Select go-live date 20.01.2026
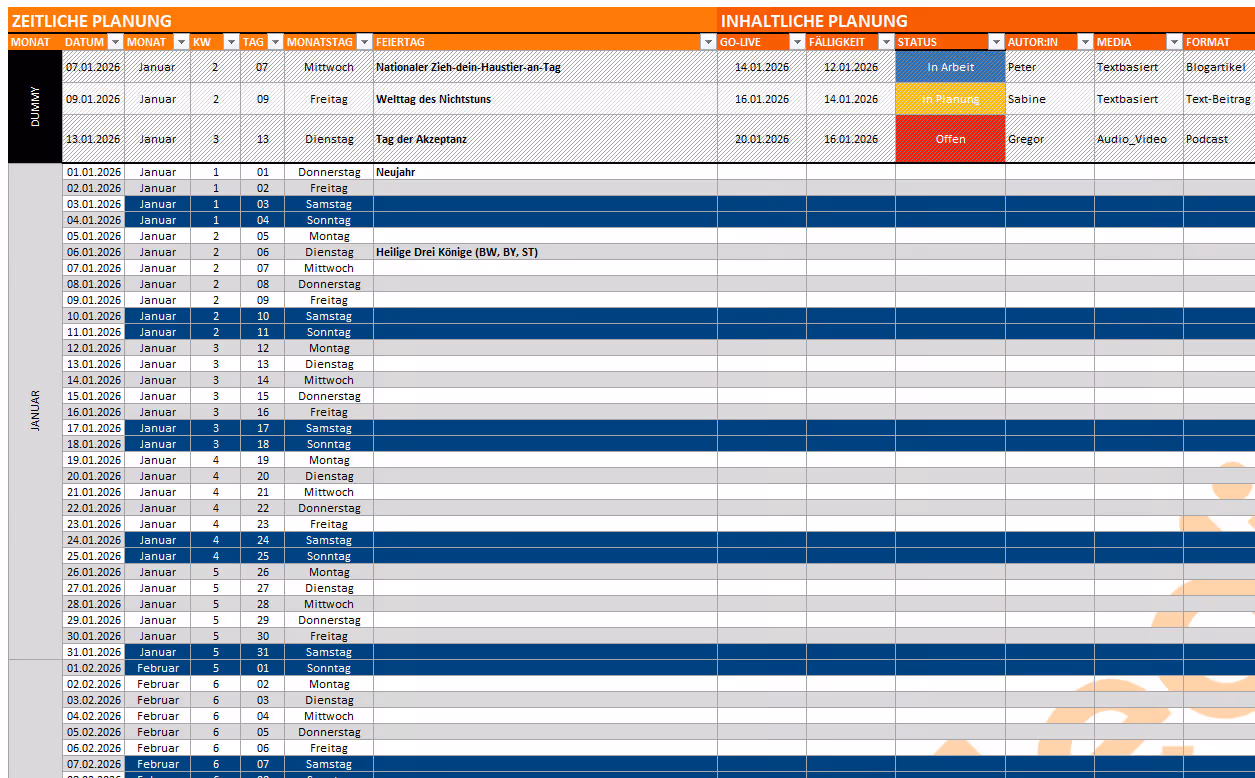1255x778 pixels. (x=762, y=139)
